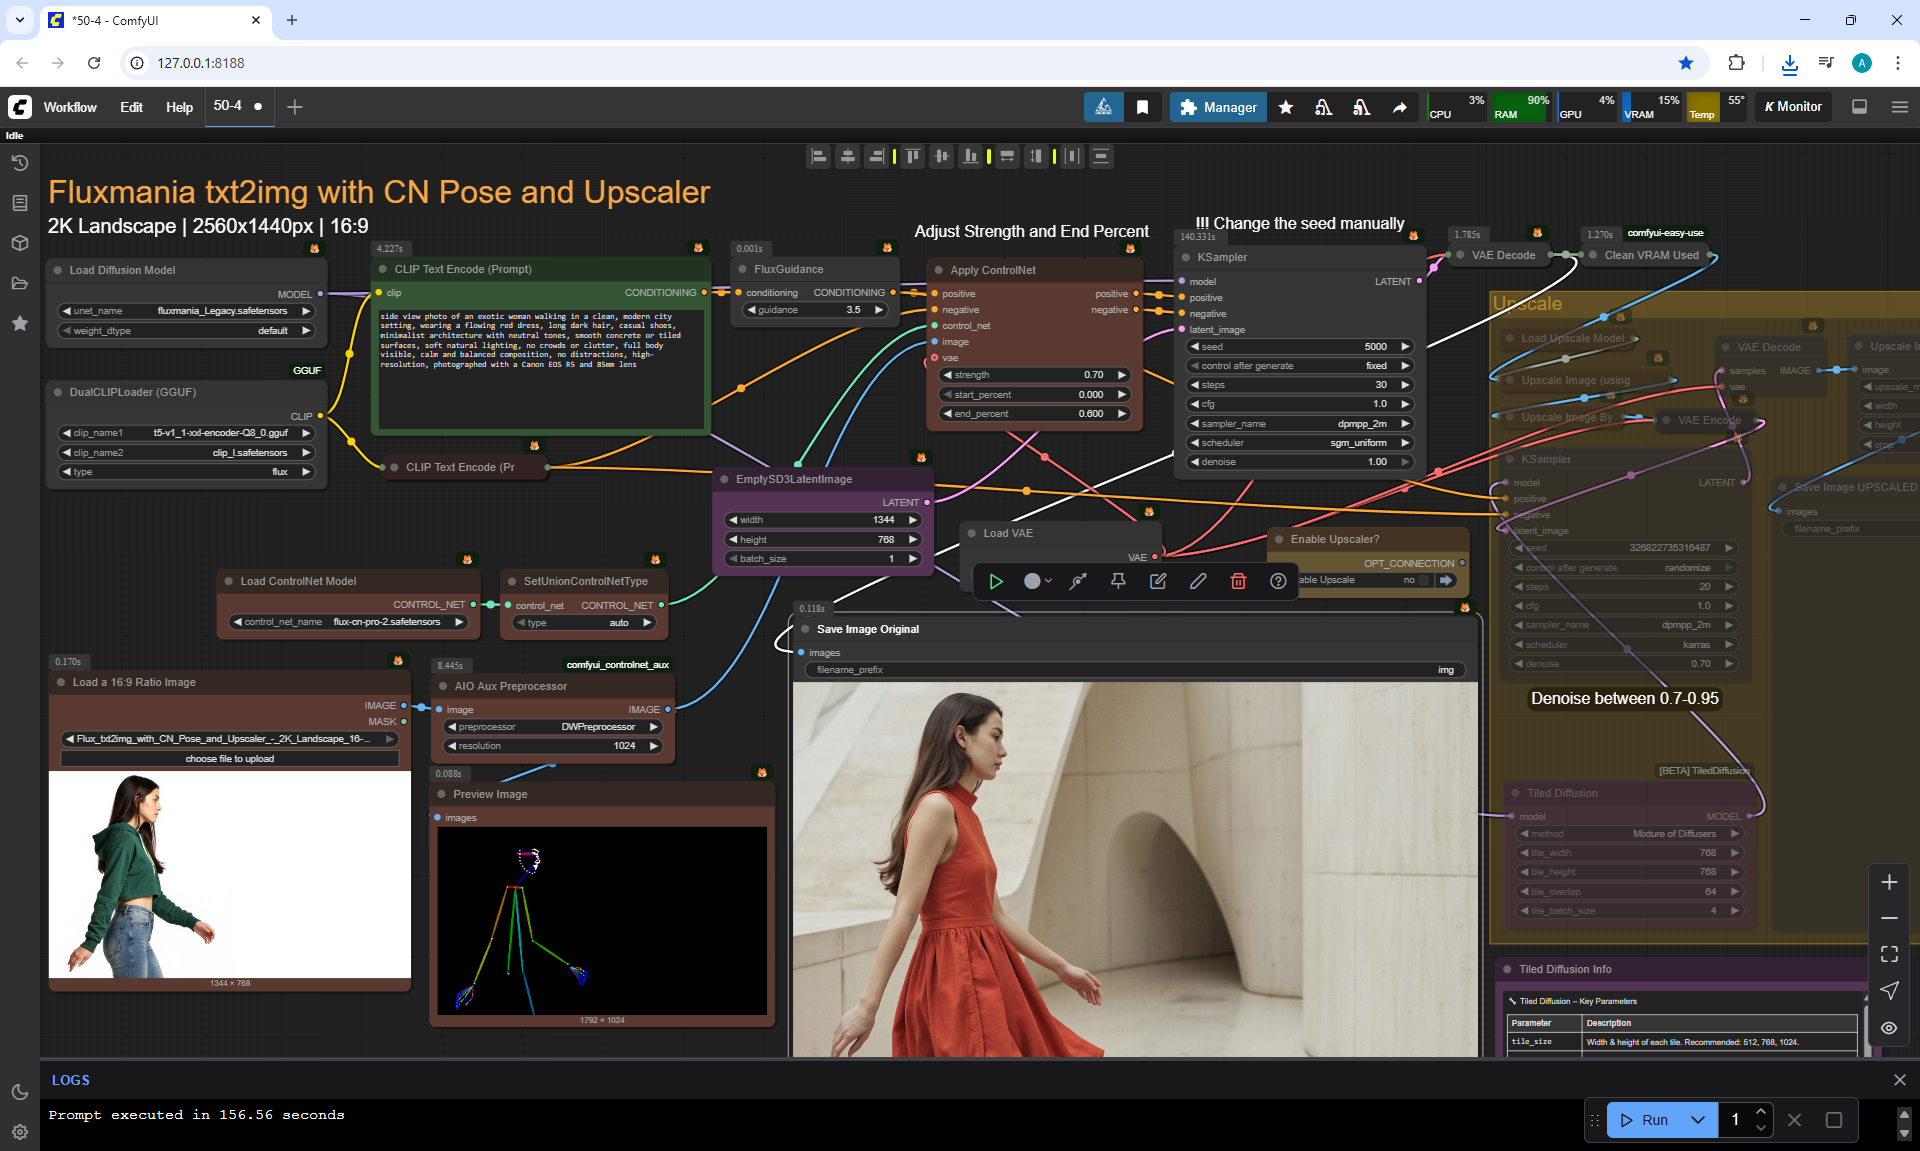Click the strength 0.70 slider field
Viewport: 1920px width, 1151px height.
coord(1035,375)
